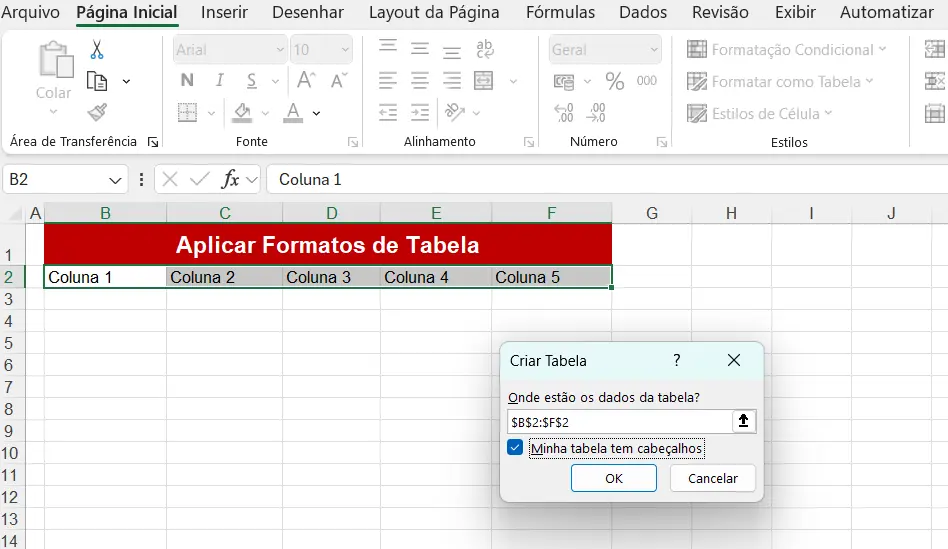Align text left
Viewport: 948px width, 549px height.
[x=388, y=80]
